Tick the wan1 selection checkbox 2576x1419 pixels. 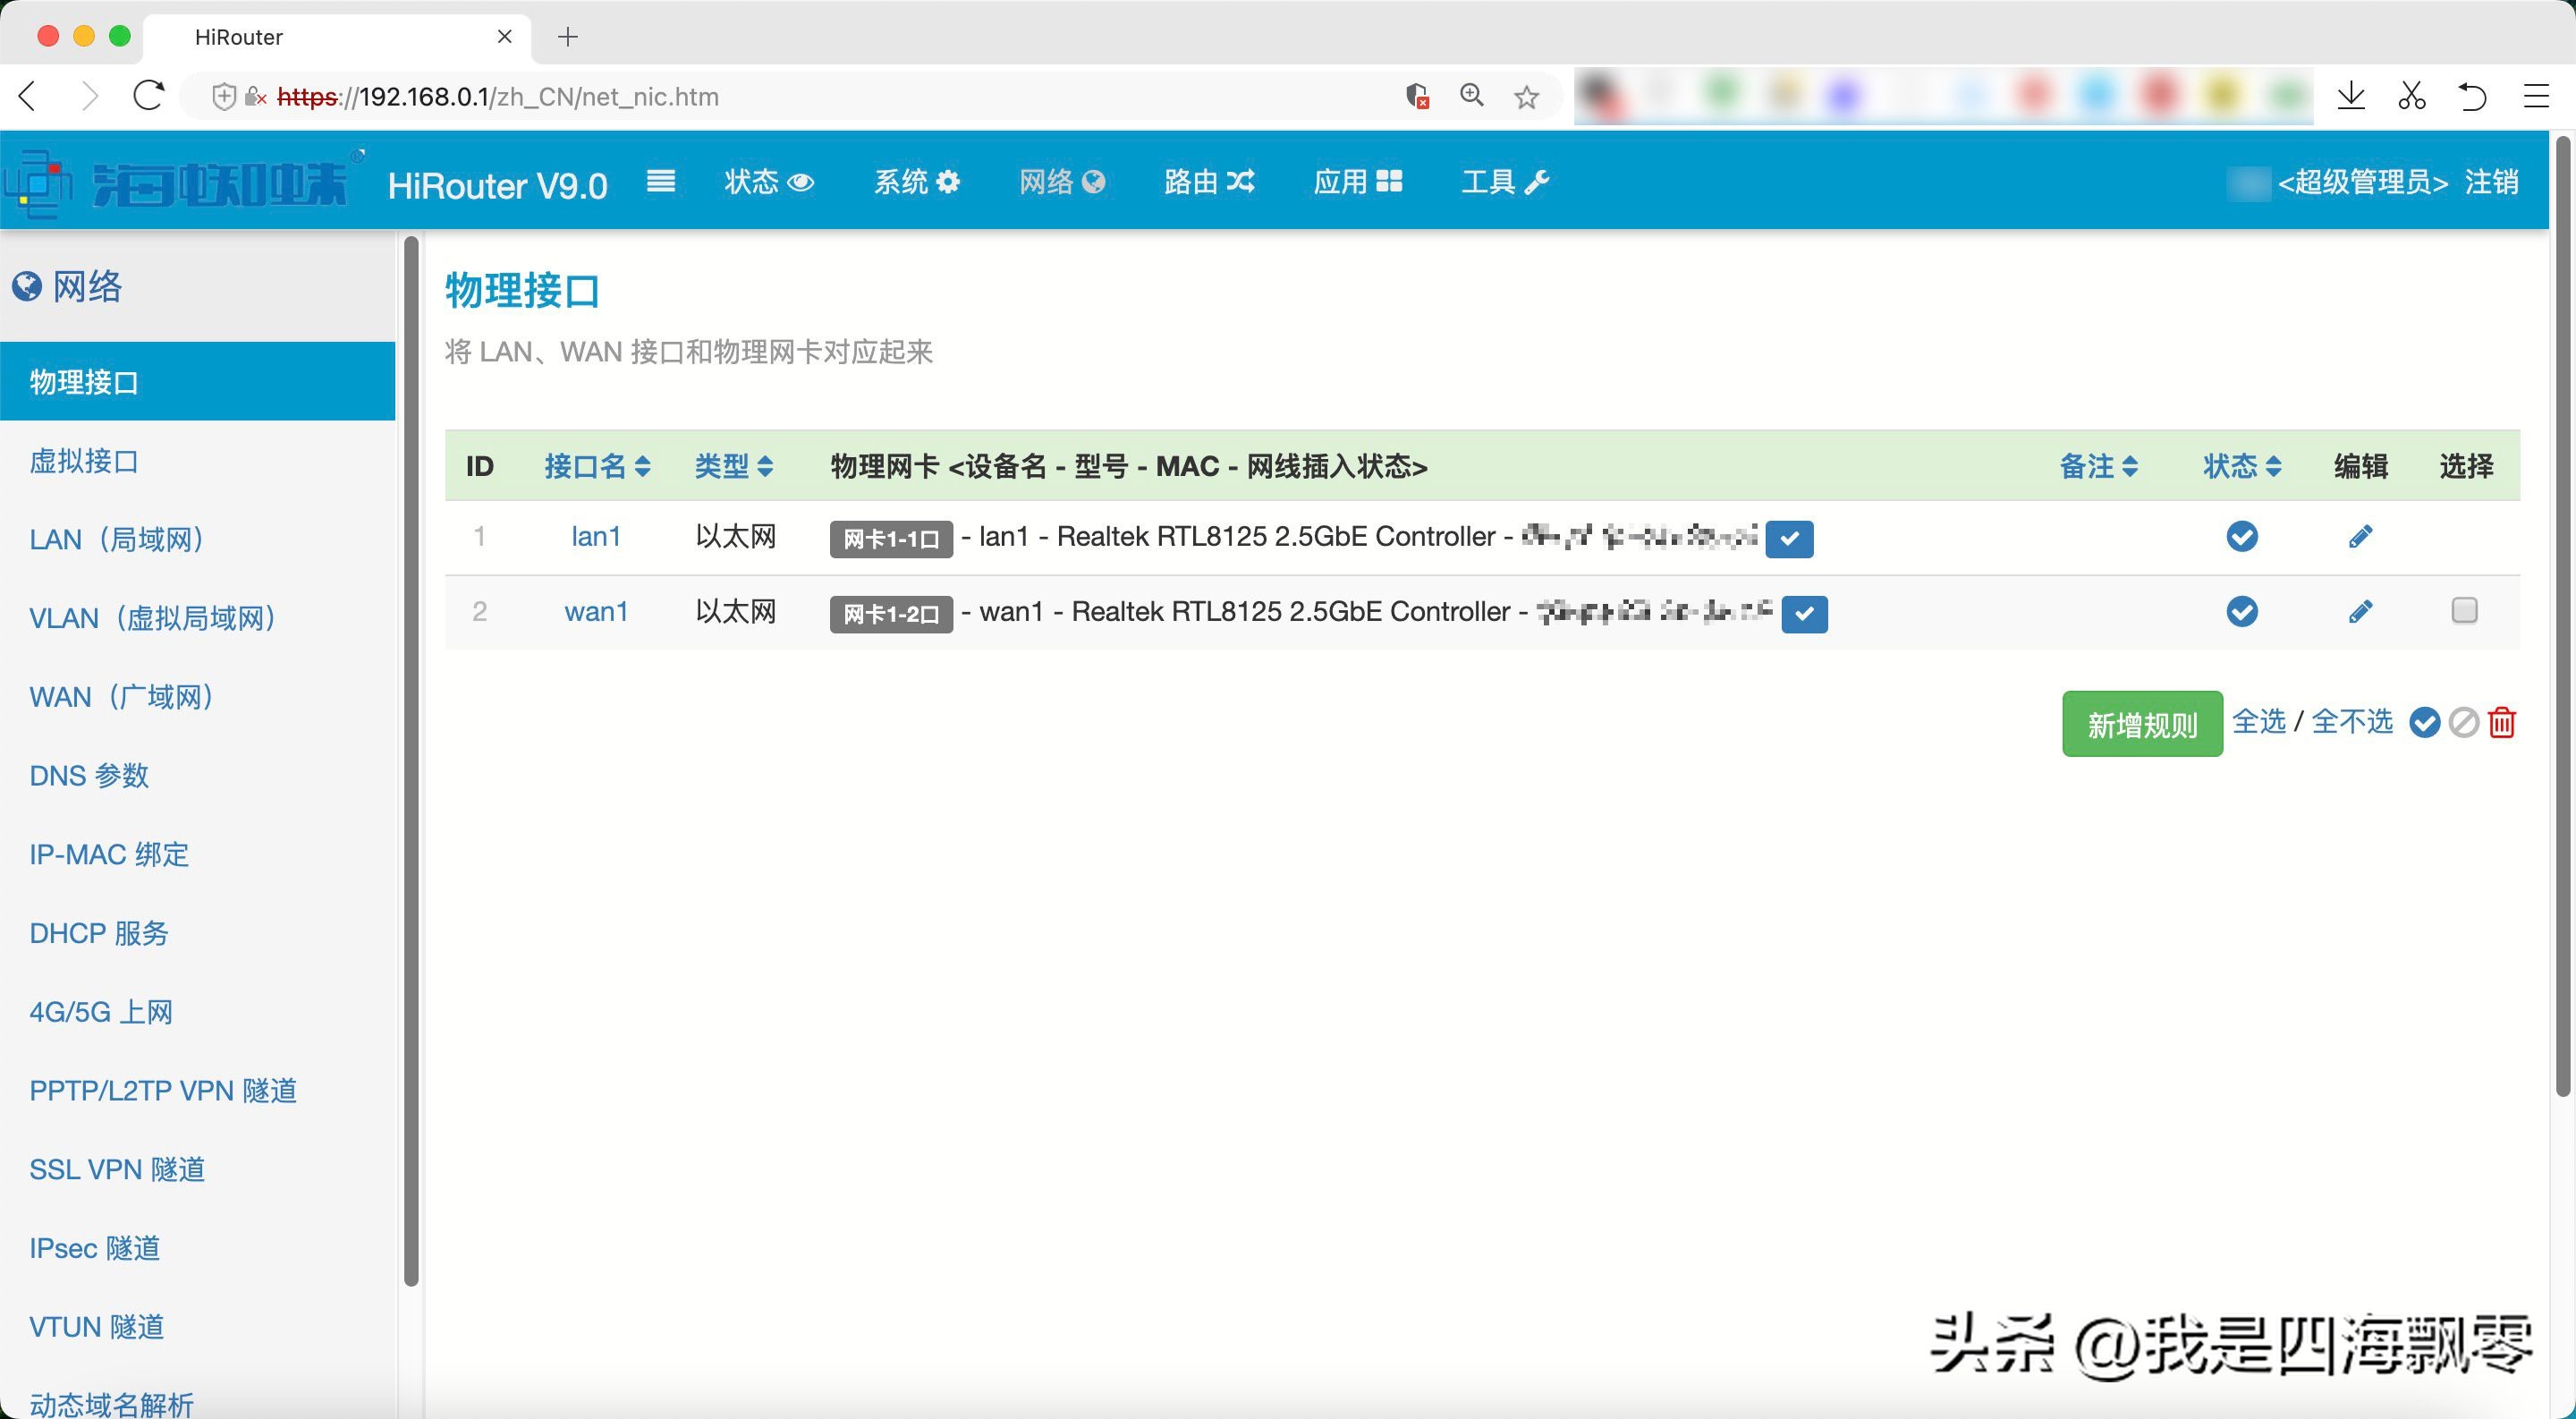pyautogui.click(x=2465, y=610)
